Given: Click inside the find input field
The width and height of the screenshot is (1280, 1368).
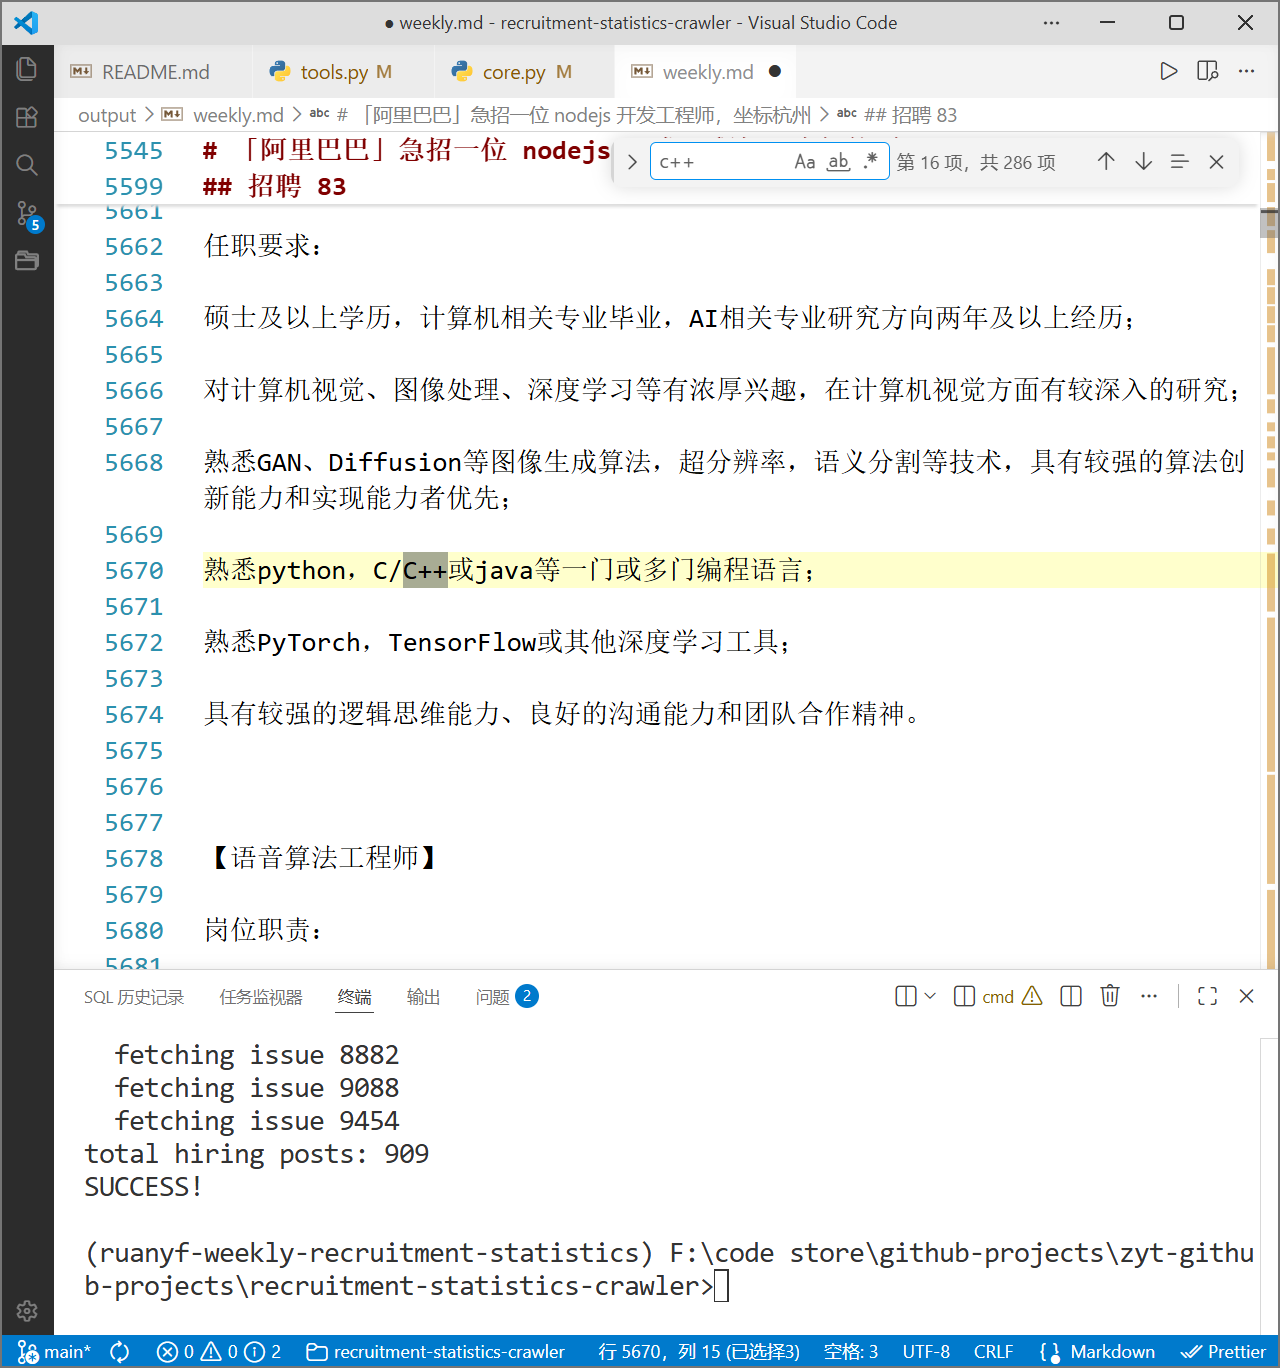Looking at the screenshot, I should (x=720, y=161).
